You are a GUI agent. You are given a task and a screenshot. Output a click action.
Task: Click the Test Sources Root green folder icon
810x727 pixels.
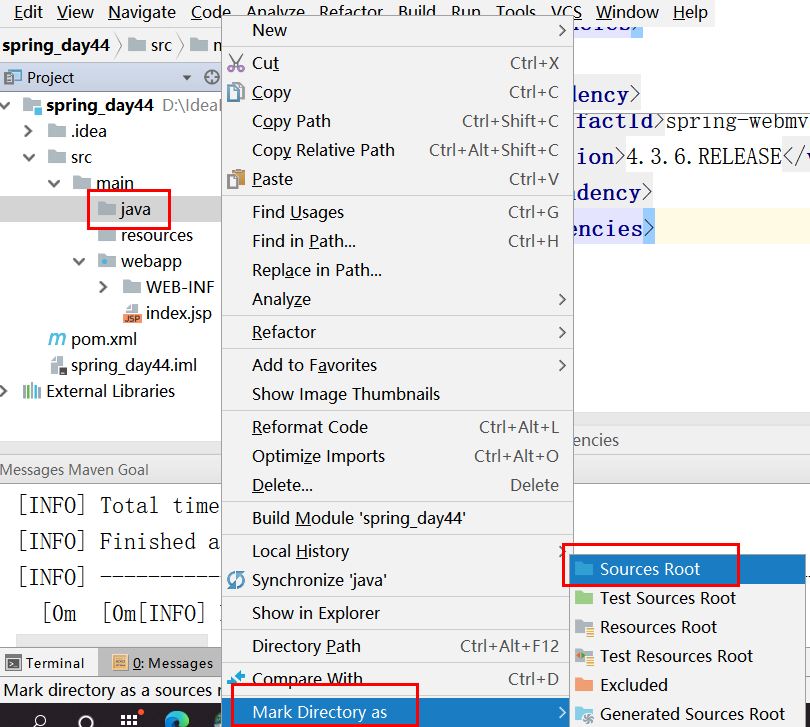tap(584, 597)
